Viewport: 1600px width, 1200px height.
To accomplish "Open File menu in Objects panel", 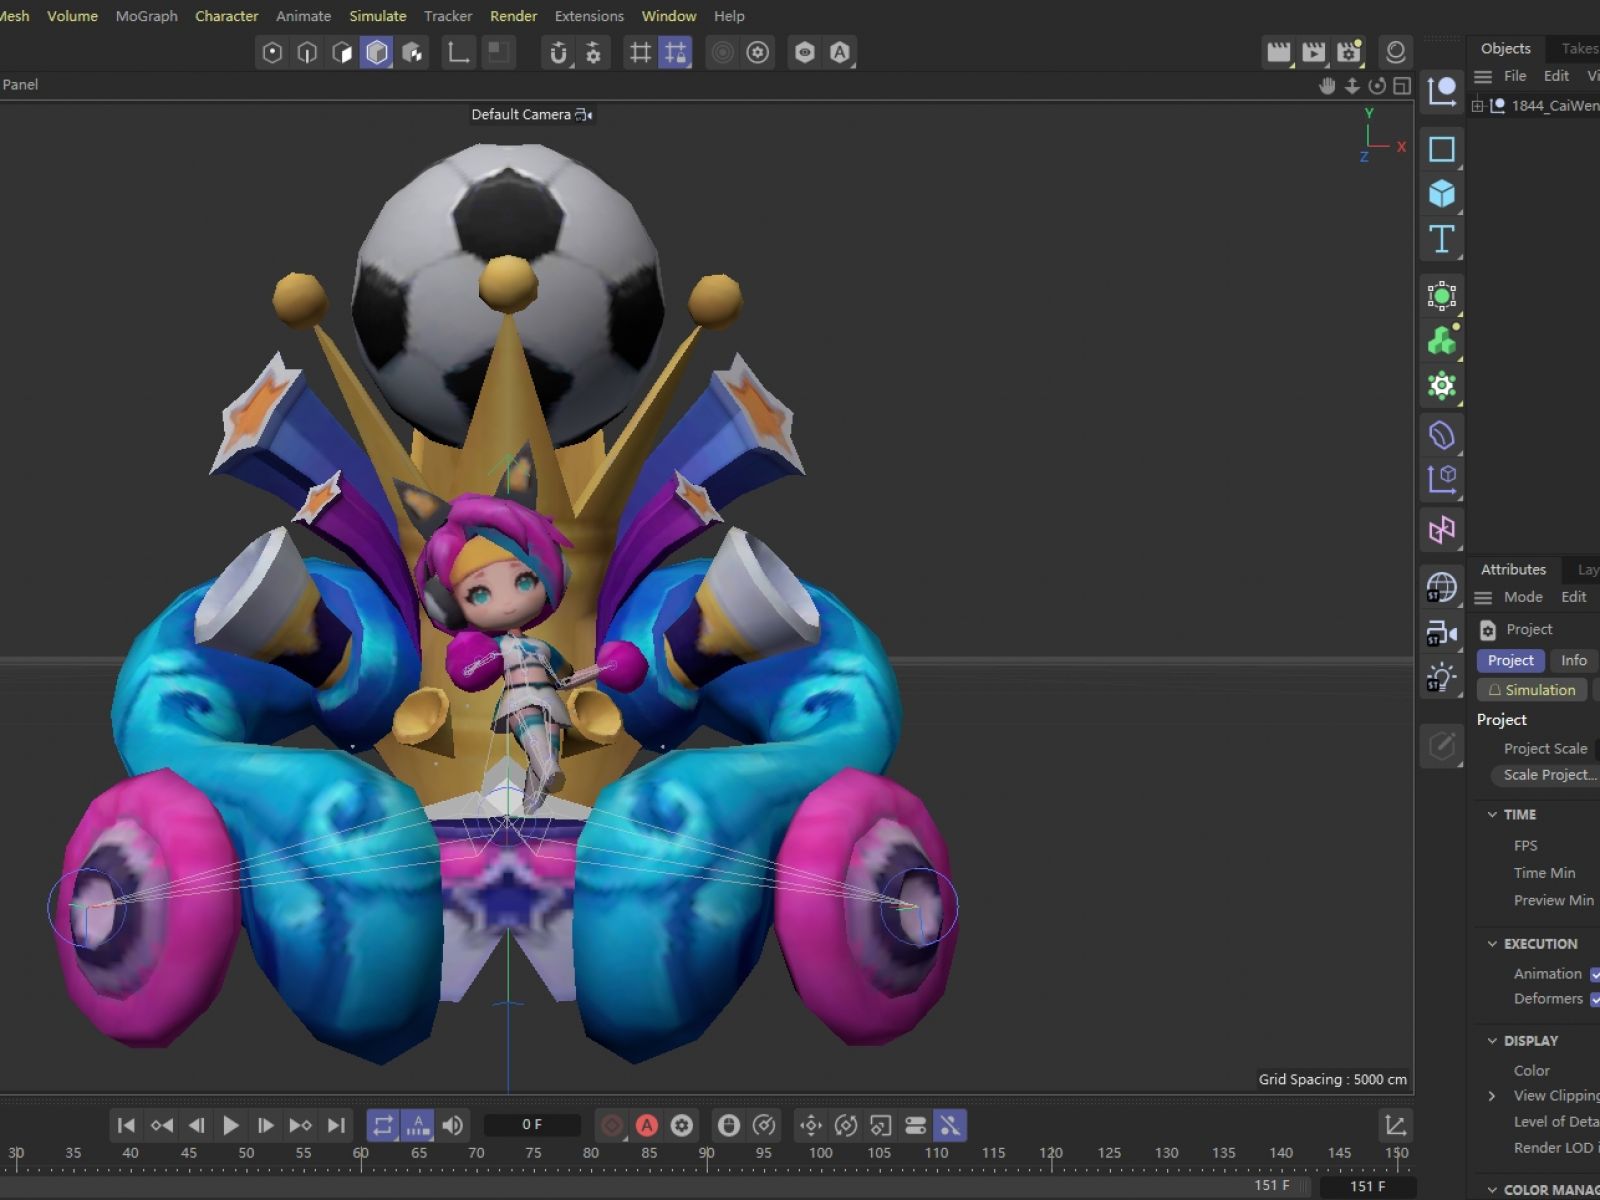I will pyautogui.click(x=1515, y=76).
